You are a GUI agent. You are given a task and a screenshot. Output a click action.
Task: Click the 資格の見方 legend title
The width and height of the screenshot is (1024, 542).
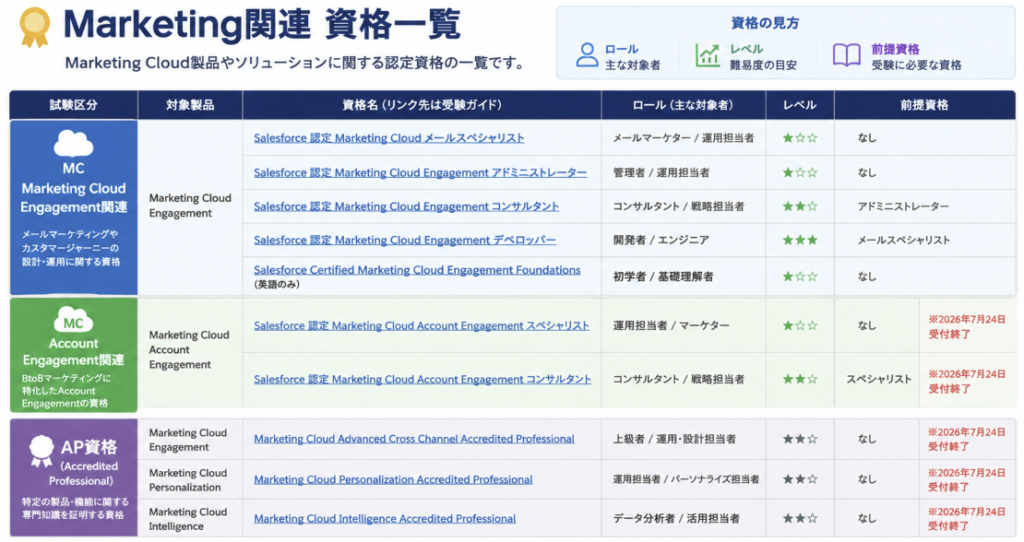point(765,23)
